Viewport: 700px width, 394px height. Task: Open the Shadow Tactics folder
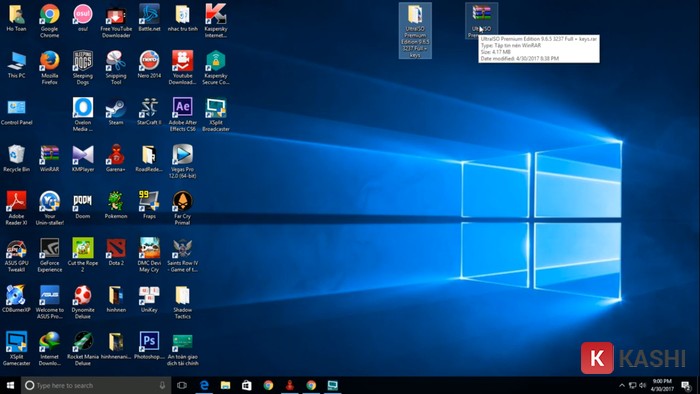183,302
